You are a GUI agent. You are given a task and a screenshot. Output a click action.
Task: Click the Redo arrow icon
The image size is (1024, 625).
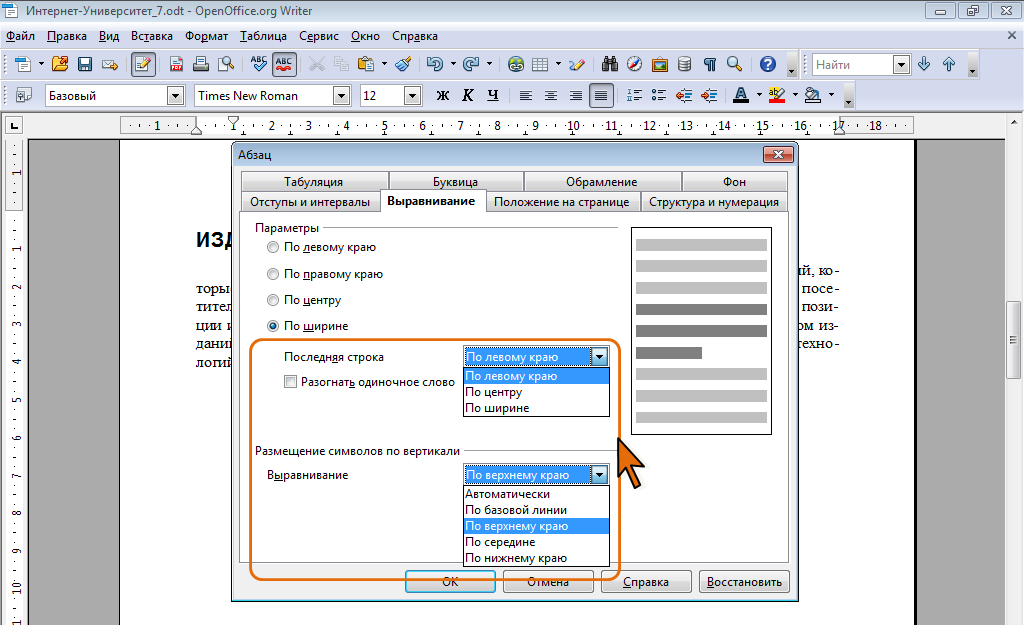click(470, 64)
